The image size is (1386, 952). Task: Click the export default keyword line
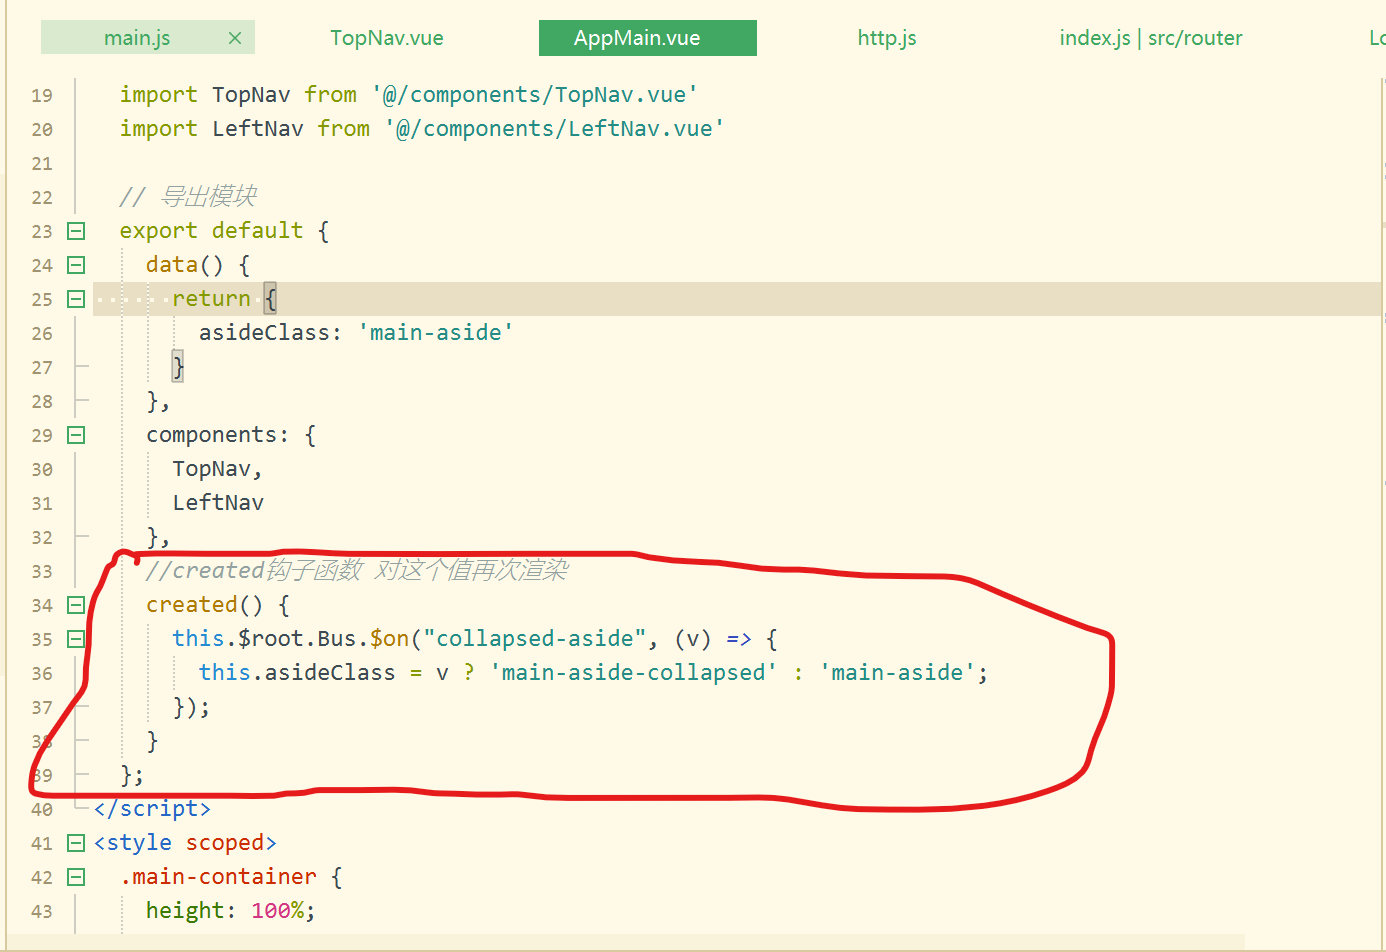tap(224, 231)
